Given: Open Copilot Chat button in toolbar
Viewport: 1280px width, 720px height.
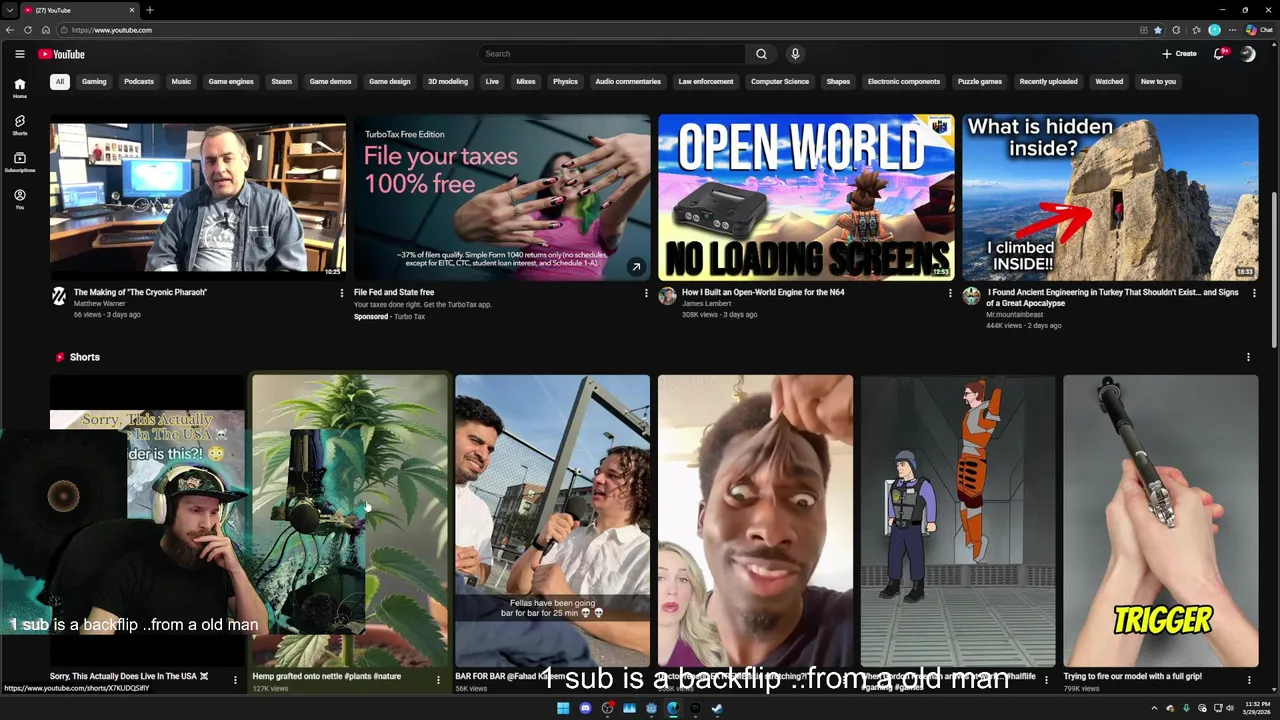Looking at the screenshot, I should [1258, 30].
